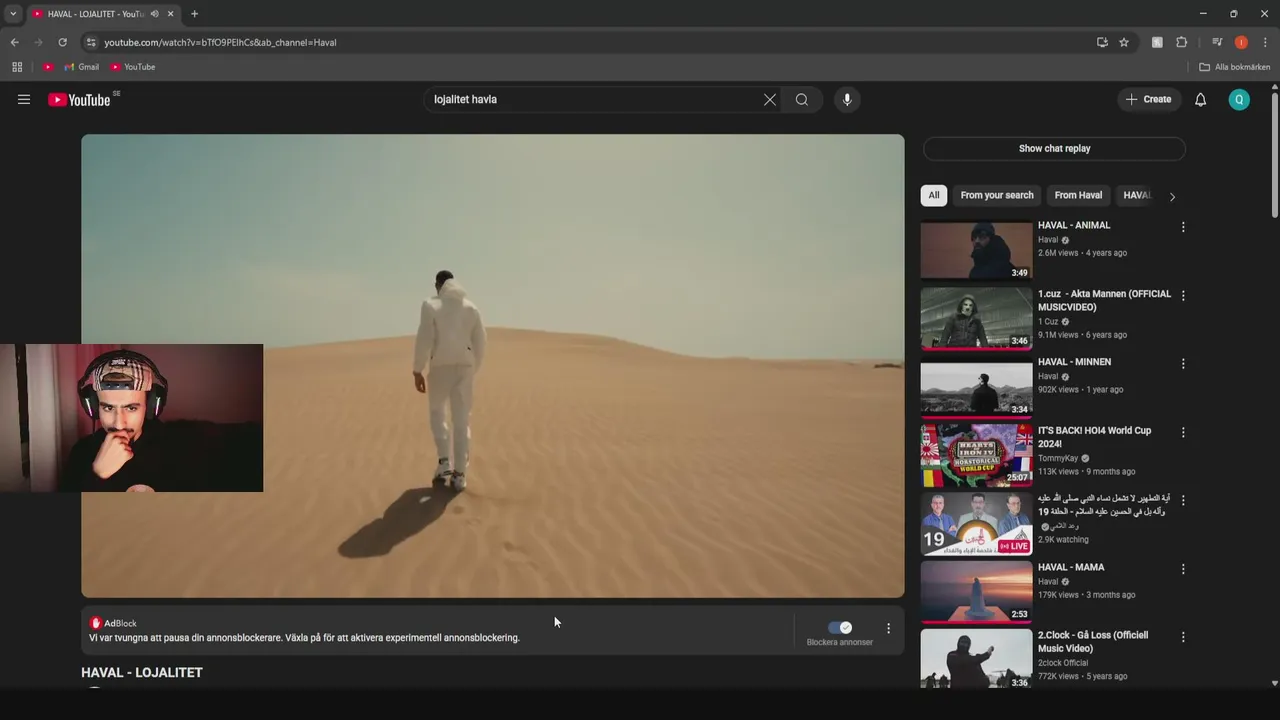Open the live stream thumbnail marked LIVE
This screenshot has height=720, width=1280.
coord(976,523)
